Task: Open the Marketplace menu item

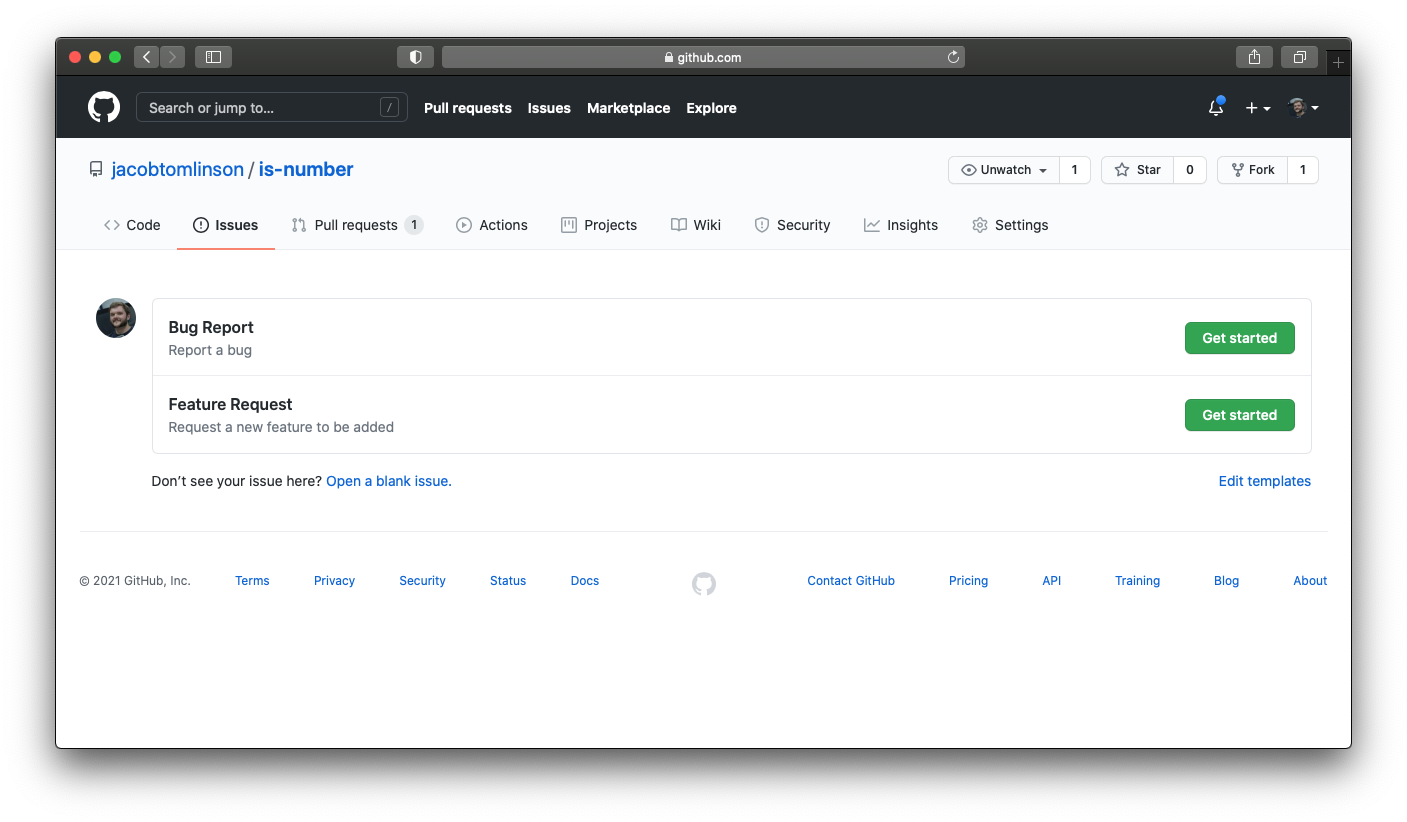Action: (x=628, y=107)
